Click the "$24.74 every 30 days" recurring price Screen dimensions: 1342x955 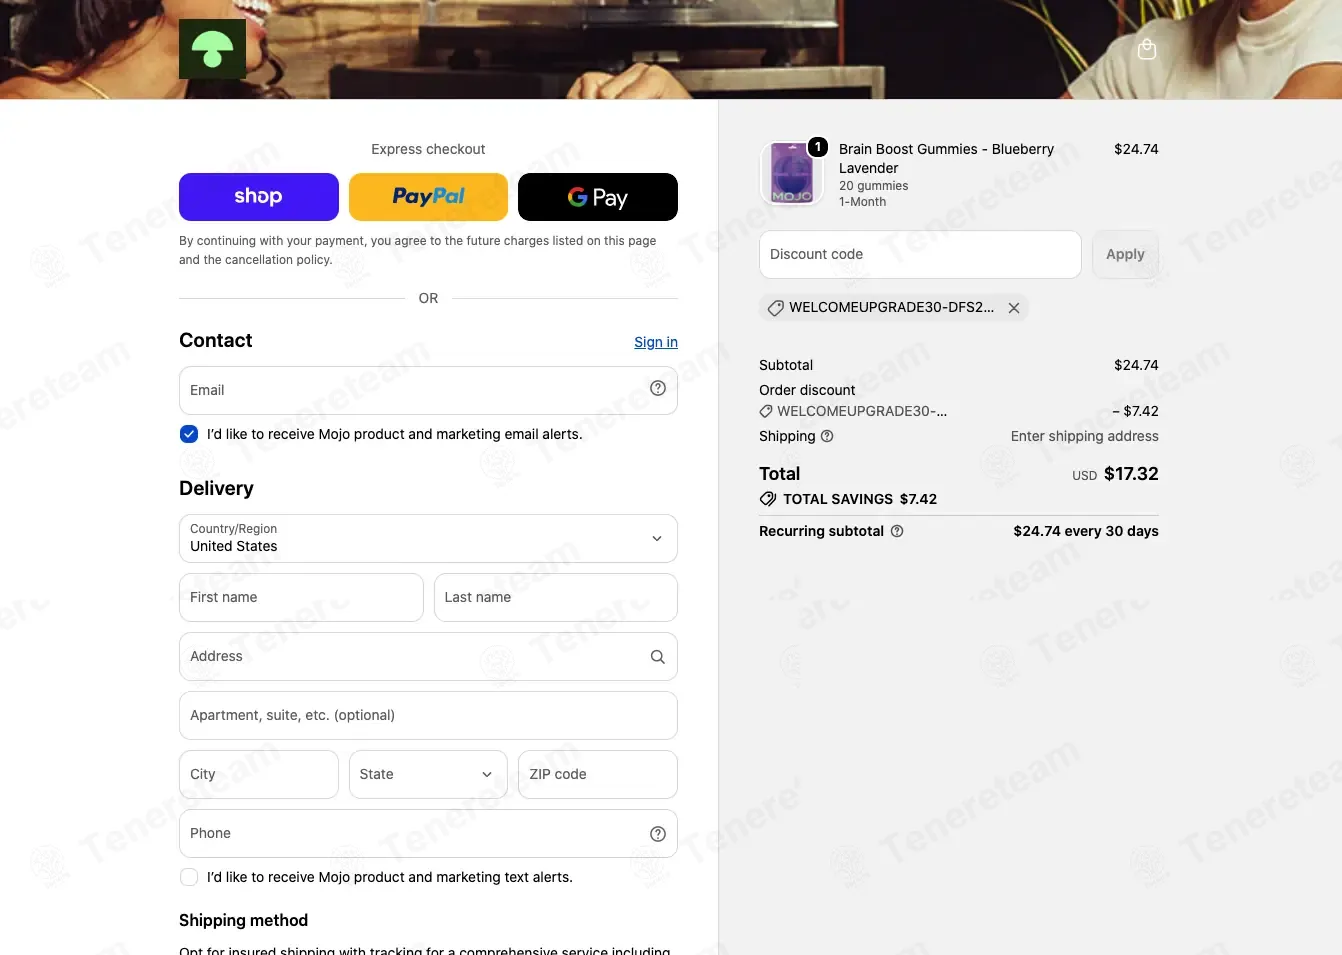1086,531
